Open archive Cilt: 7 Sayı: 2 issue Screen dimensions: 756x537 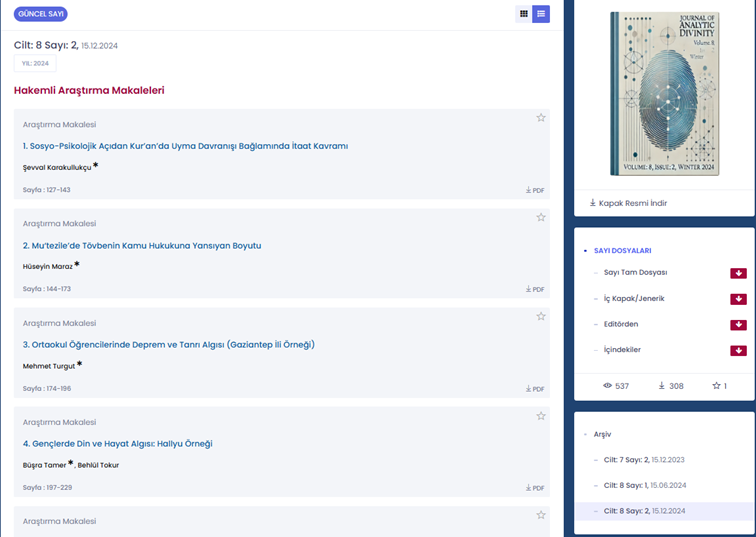644,459
